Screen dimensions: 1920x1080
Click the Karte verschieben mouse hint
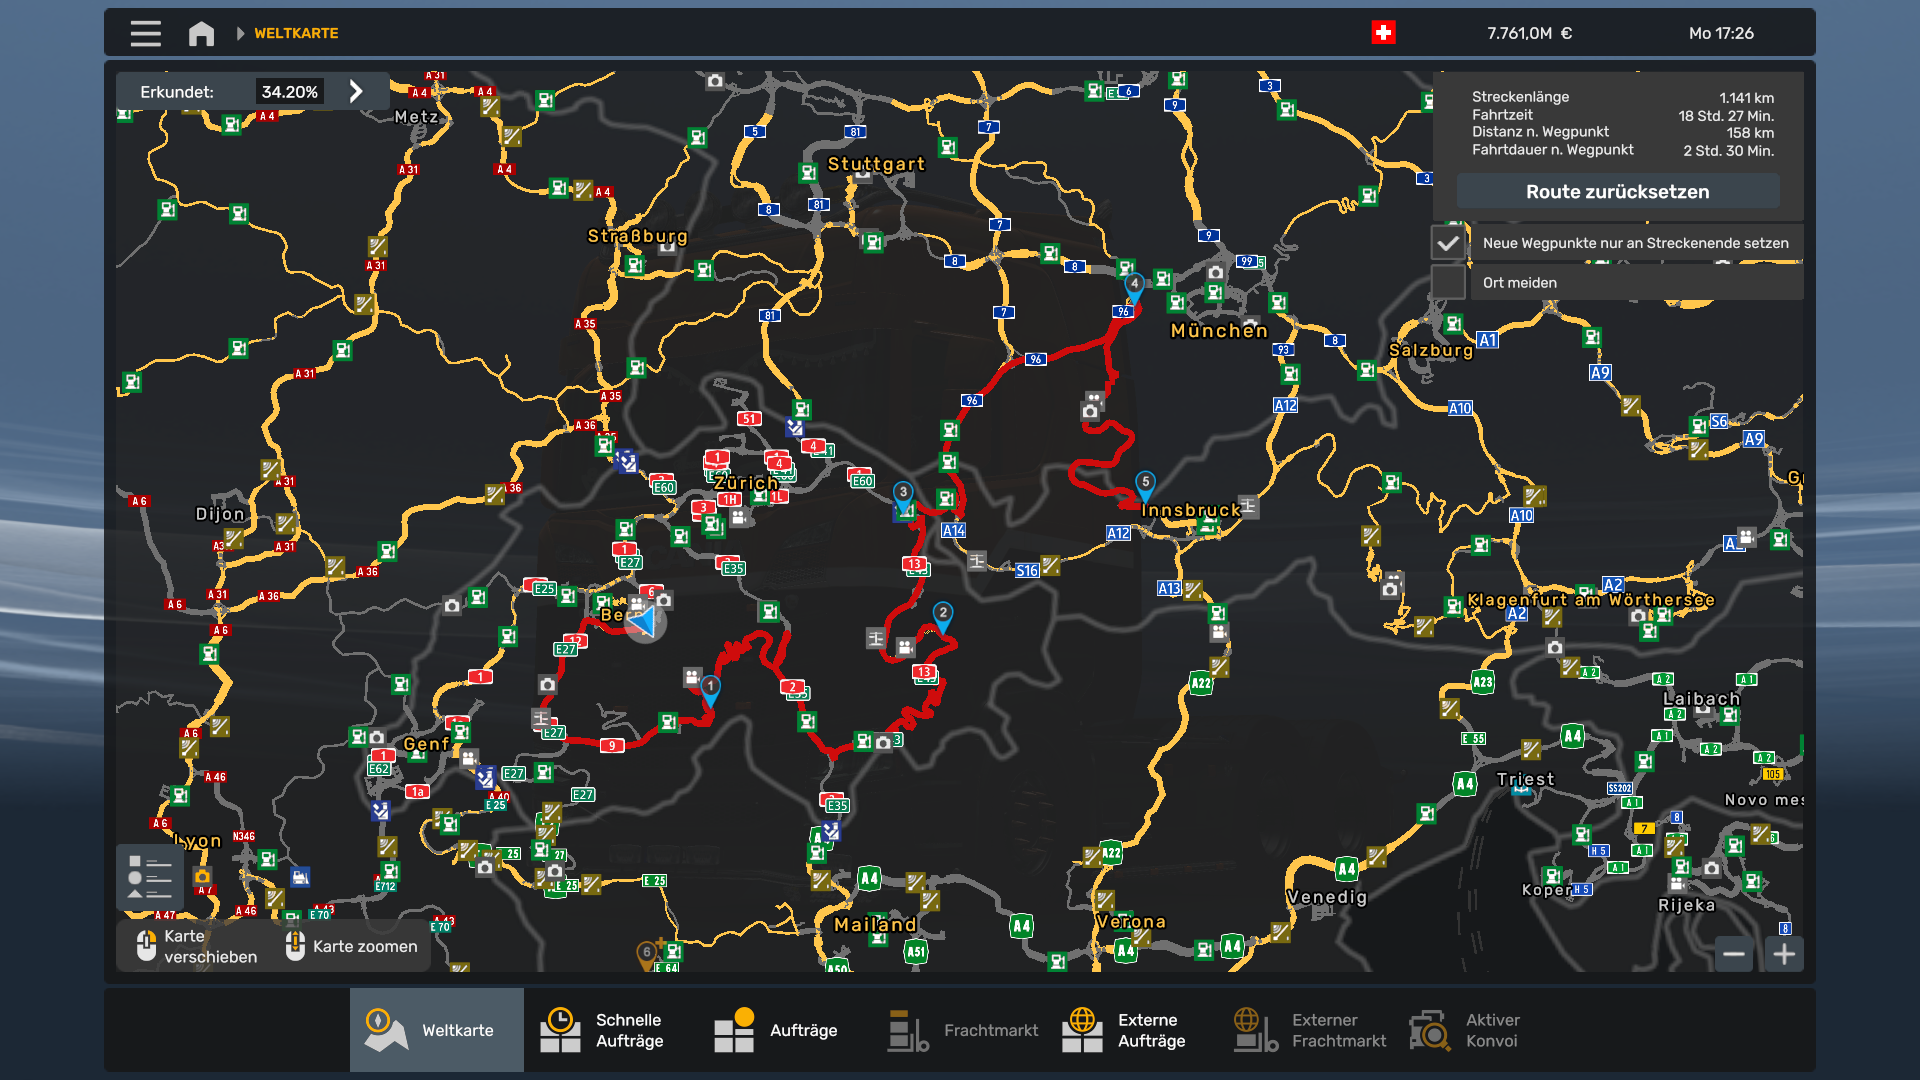pos(197,946)
